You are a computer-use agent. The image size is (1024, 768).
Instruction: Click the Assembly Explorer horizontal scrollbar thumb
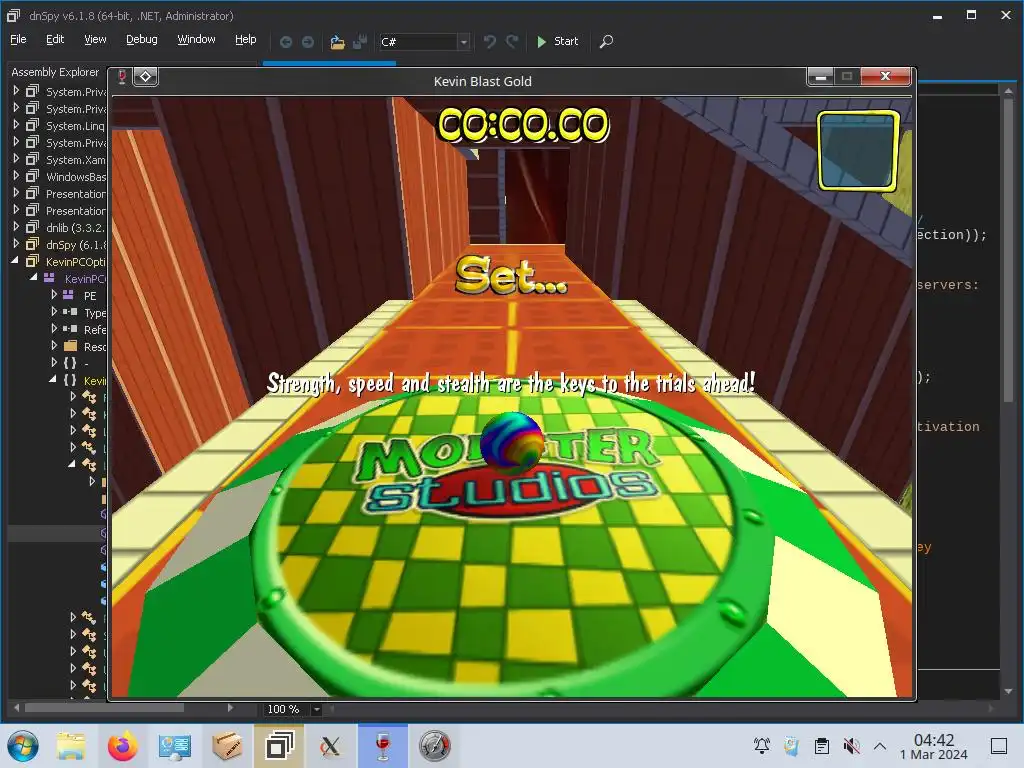tap(104, 707)
